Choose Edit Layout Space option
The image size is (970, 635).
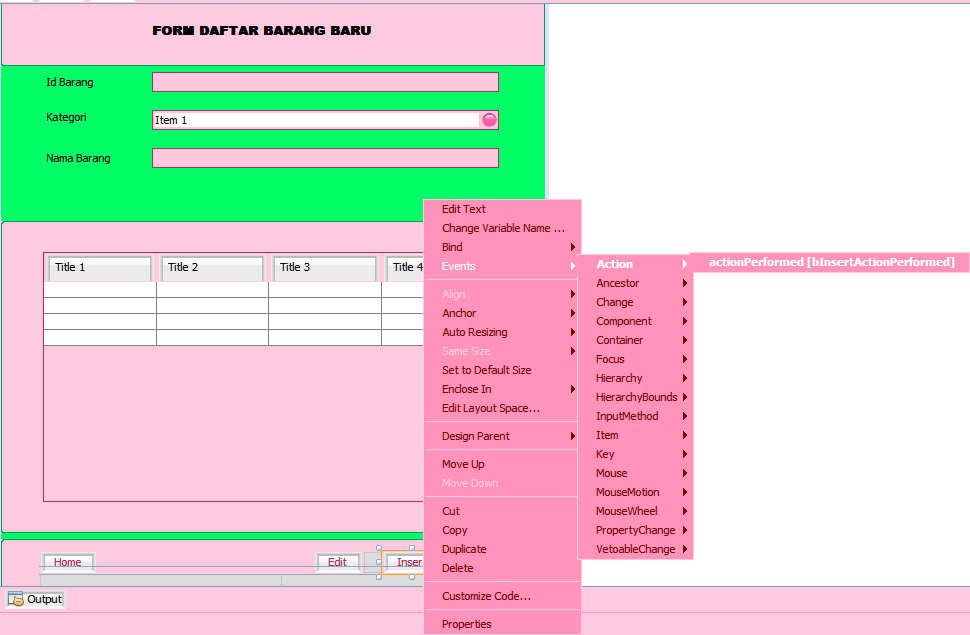click(502, 408)
